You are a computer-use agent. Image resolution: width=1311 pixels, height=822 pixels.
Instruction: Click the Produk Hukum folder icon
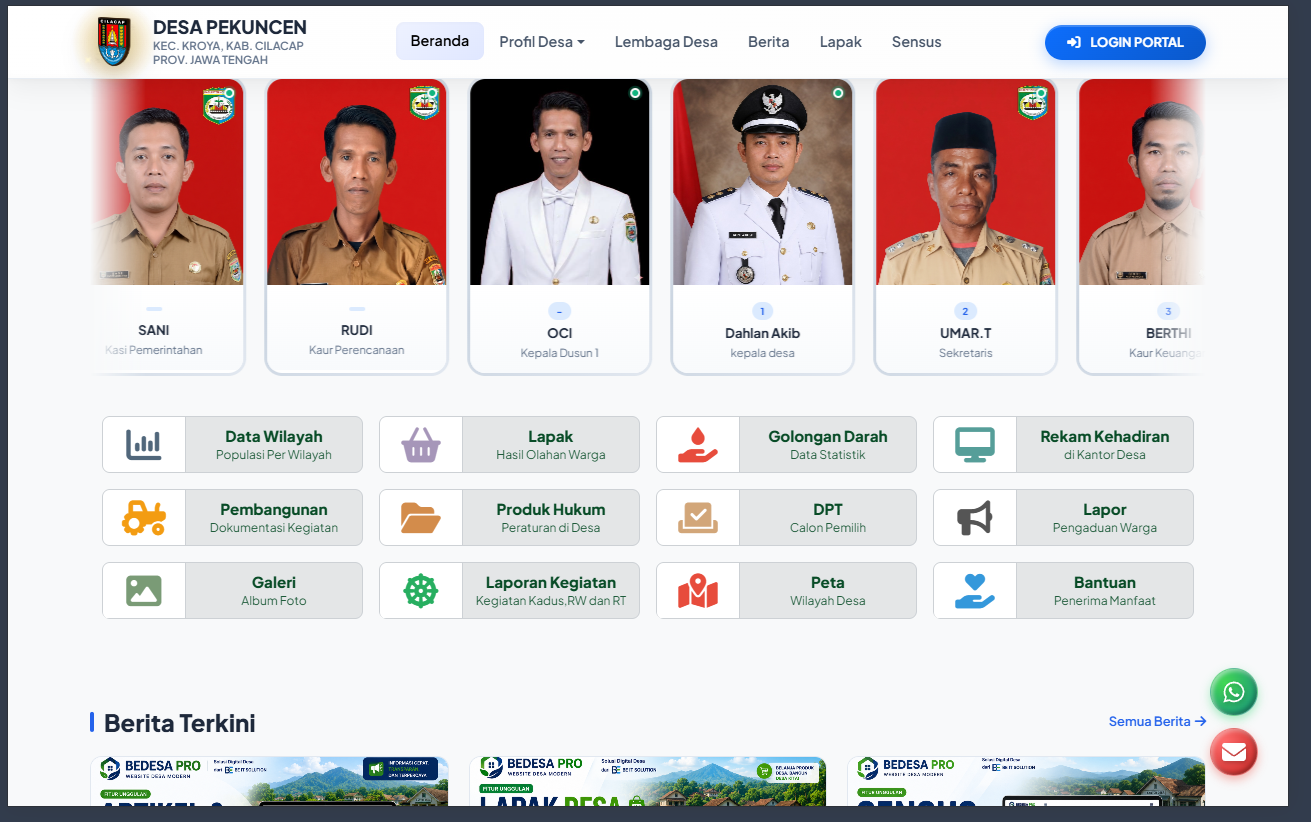click(421, 517)
